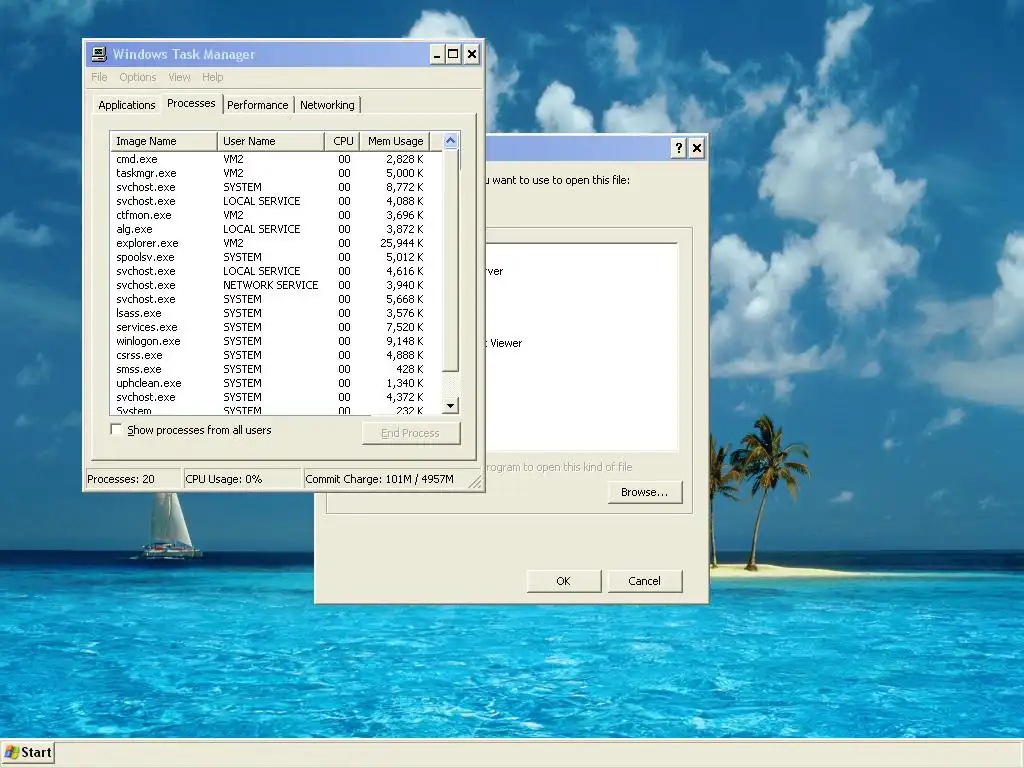The height and width of the screenshot is (768, 1024).
Task: Minimize the Task Manager window
Action: pos(437,54)
